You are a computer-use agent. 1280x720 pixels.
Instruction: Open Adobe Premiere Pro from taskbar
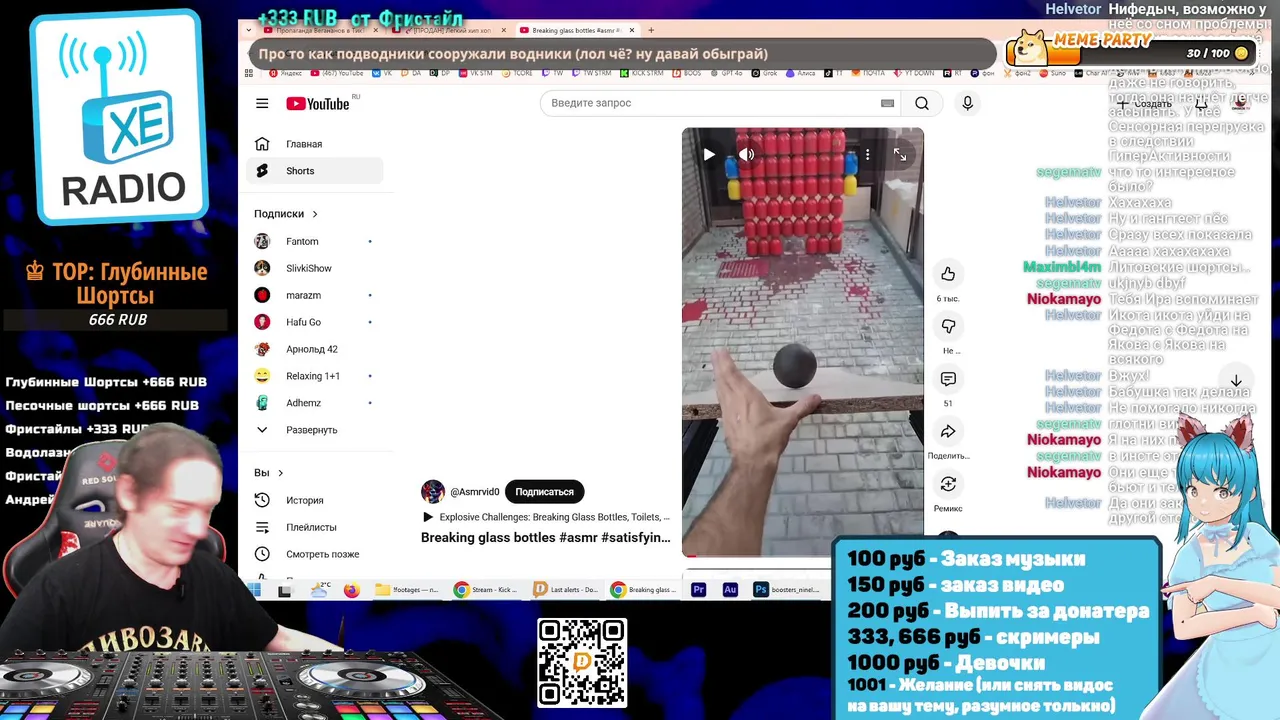[x=699, y=590]
